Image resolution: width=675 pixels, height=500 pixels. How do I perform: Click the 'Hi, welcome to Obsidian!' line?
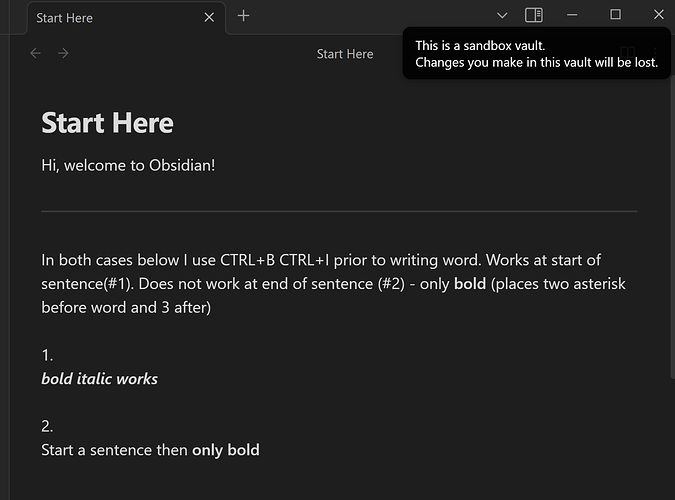(x=128, y=164)
